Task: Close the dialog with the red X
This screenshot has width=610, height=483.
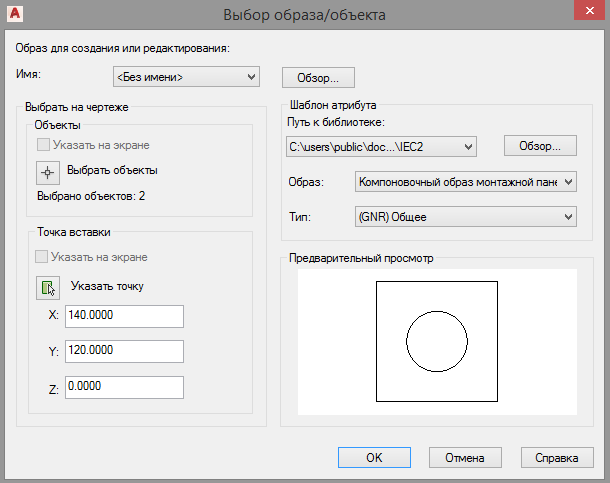Action: [x=589, y=10]
